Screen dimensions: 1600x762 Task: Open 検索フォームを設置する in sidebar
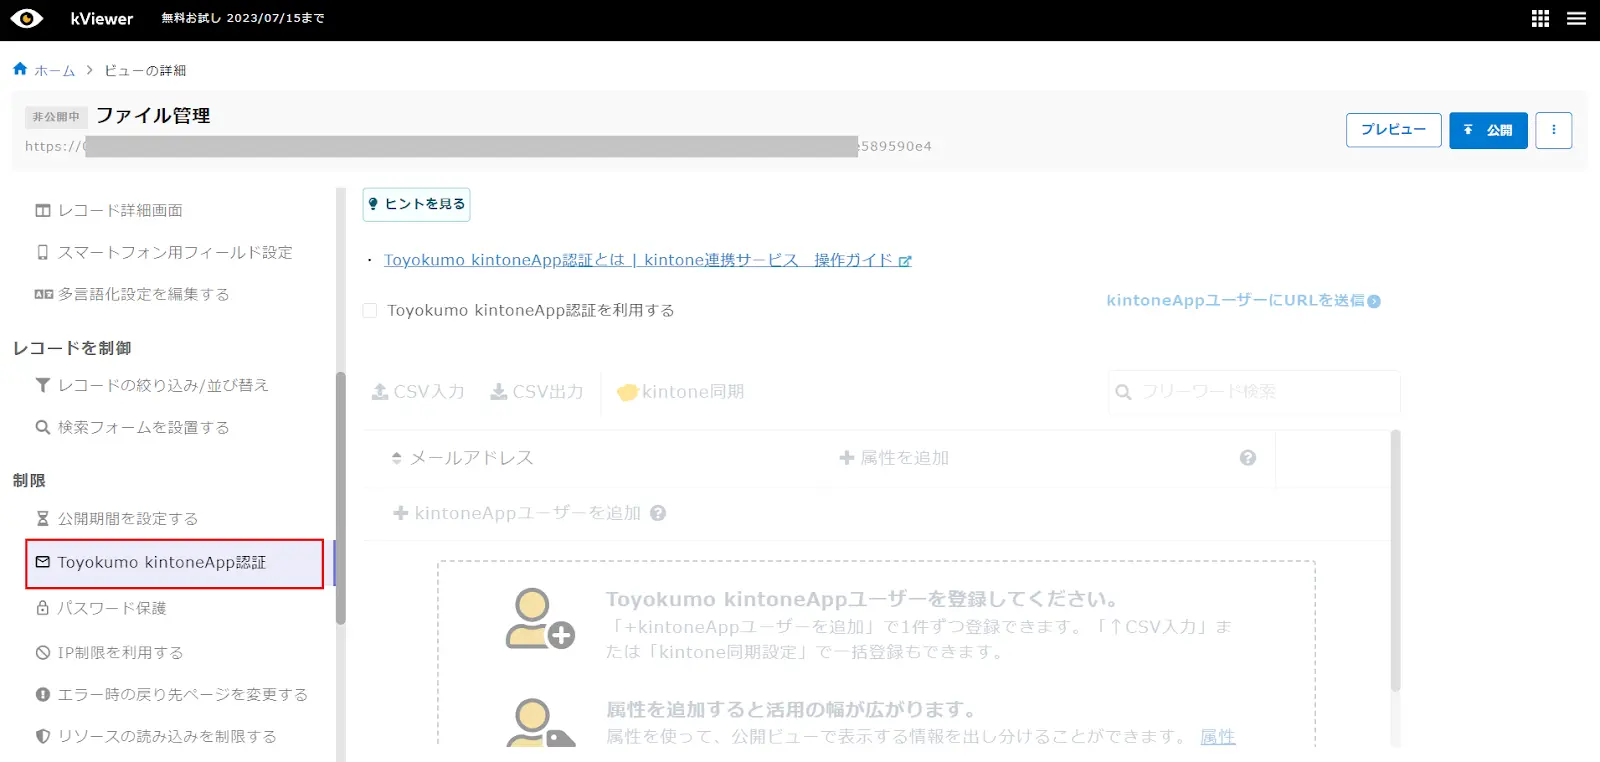pos(132,427)
